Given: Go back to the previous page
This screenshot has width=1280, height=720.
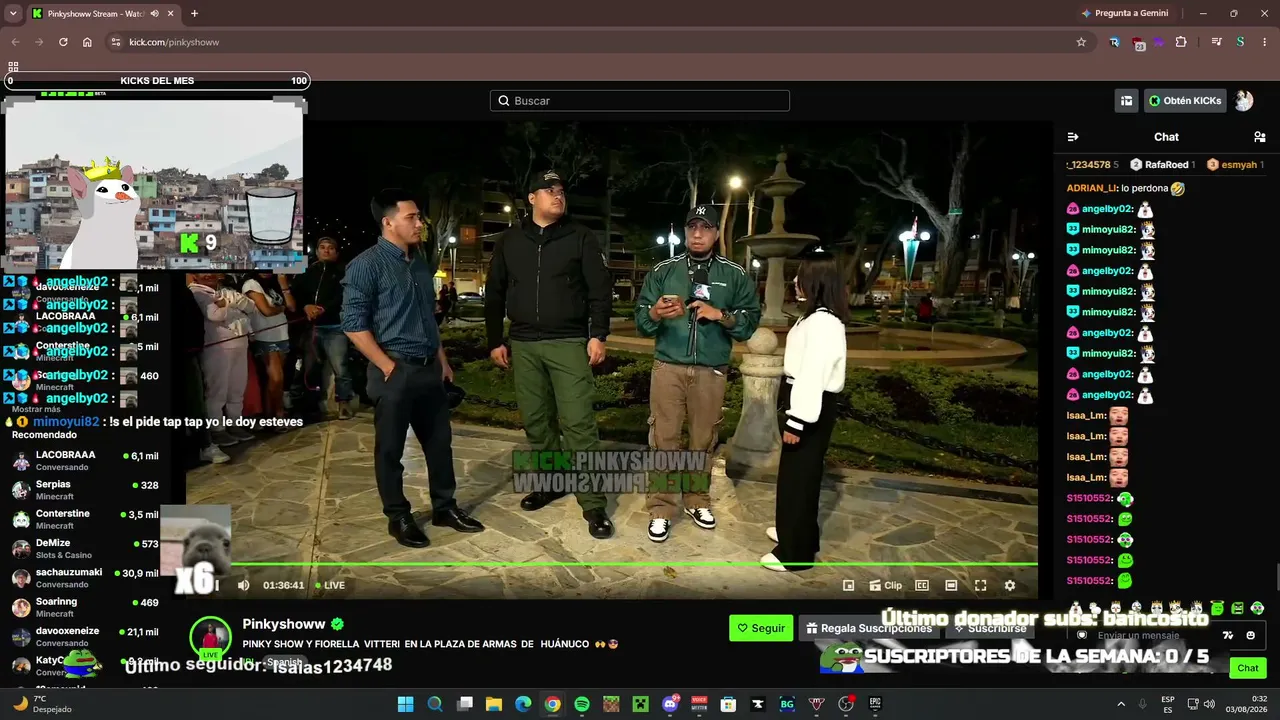Looking at the screenshot, I should click(15, 42).
